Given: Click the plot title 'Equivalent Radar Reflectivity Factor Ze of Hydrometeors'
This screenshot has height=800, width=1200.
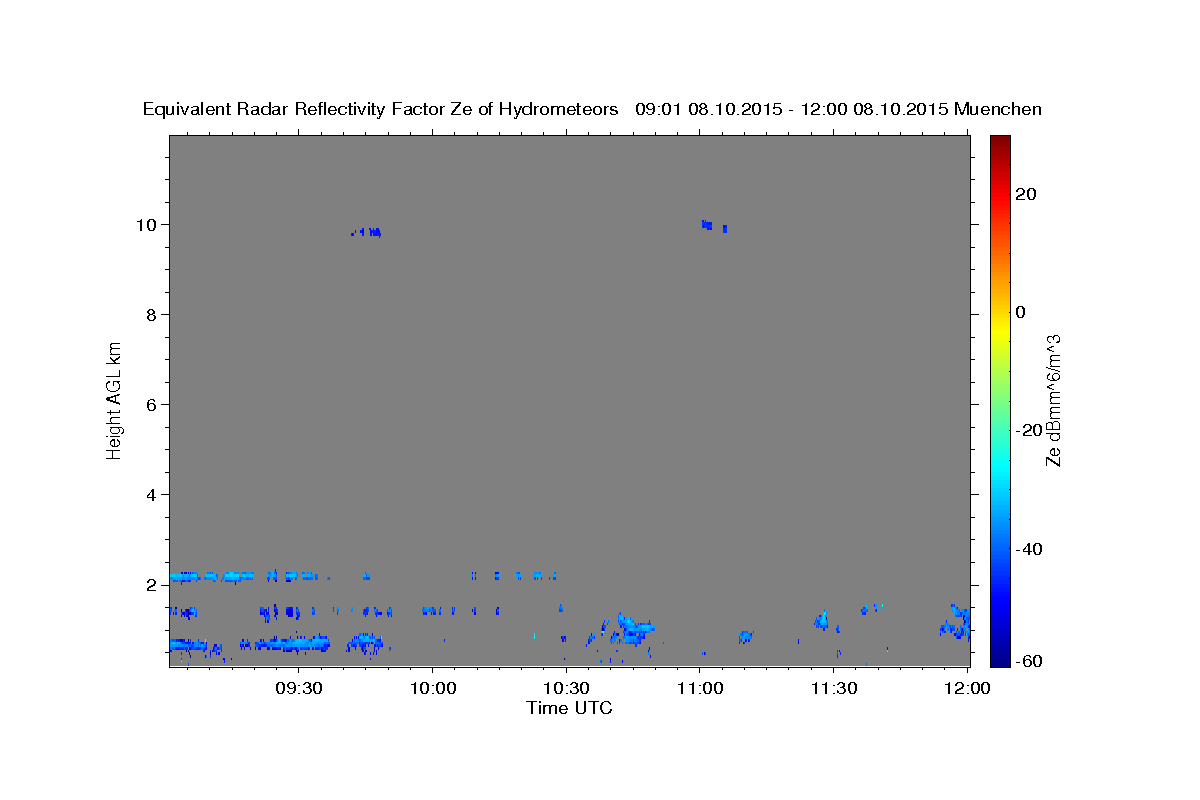Looking at the screenshot, I should [381, 110].
